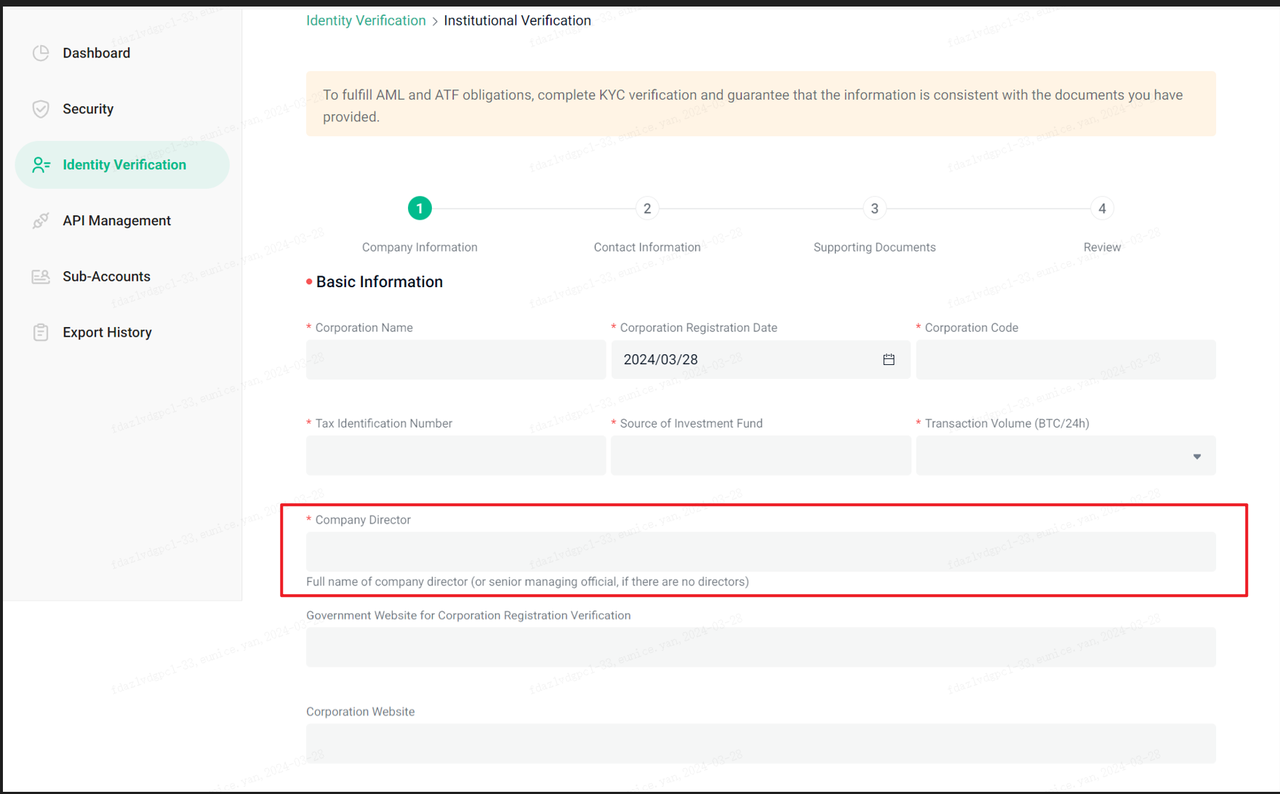Click the Sub-Accounts card icon
Image resolution: width=1280 pixels, height=794 pixels.
(x=40, y=277)
